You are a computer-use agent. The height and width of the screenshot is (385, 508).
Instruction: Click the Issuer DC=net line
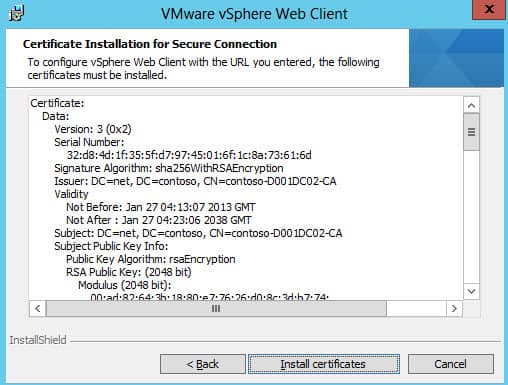(195, 181)
